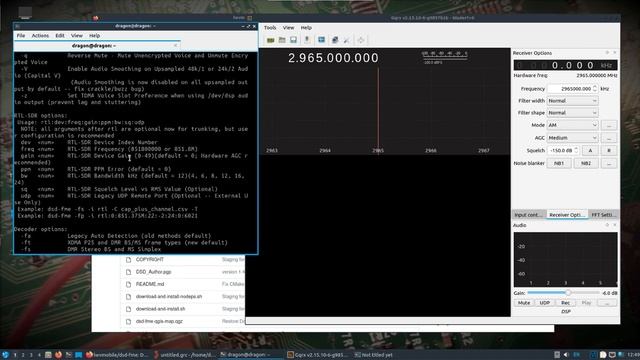Viewport: 640px width, 360px height.
Task: Open the Filter width dropdown
Action: click(572, 101)
